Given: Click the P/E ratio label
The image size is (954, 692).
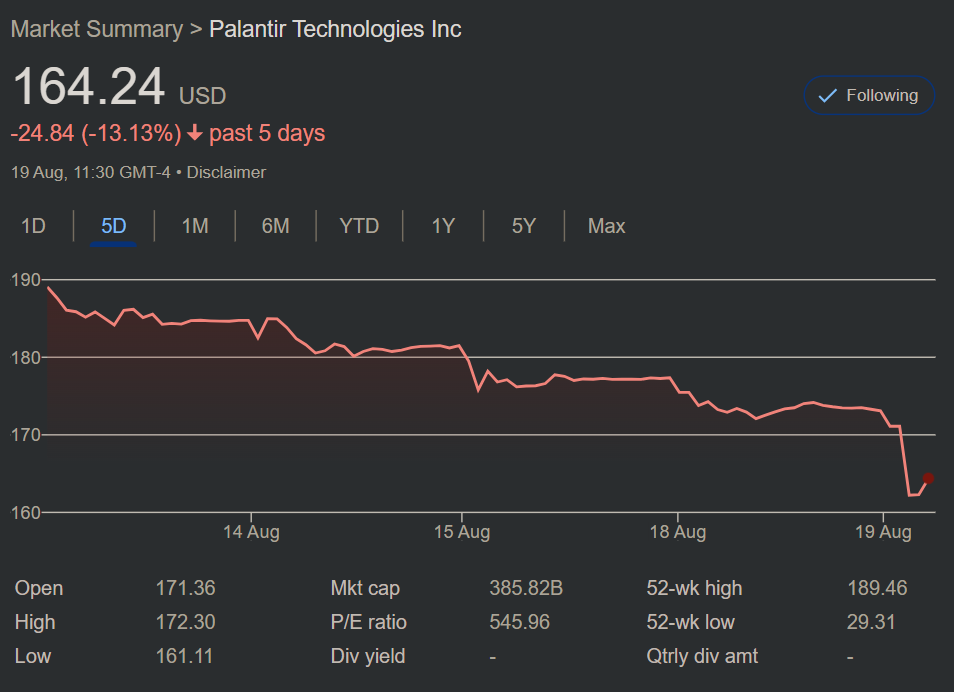Looking at the screenshot, I should 368,622.
